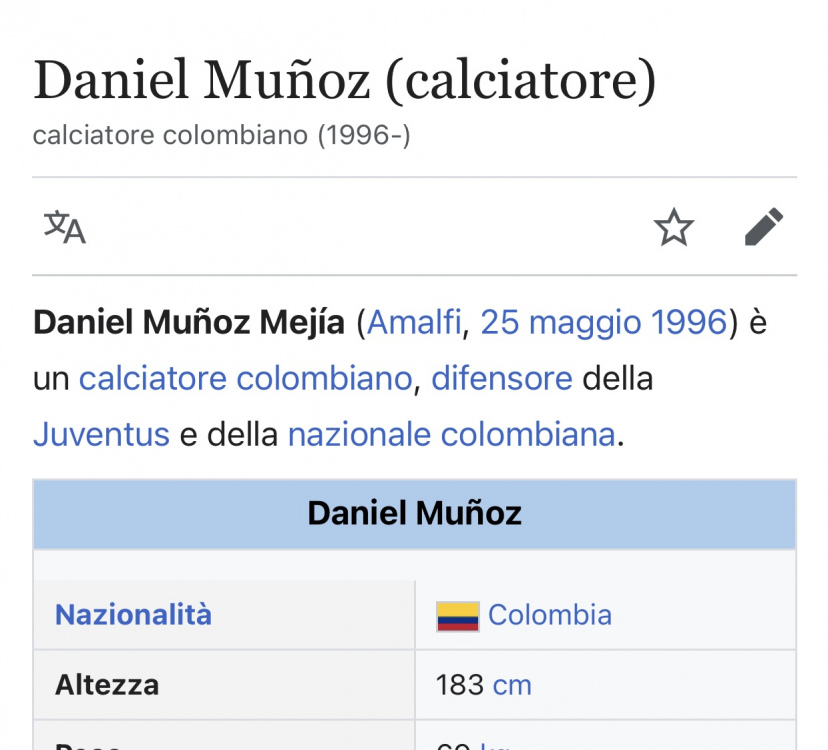The width and height of the screenshot is (828, 750).
Task: Open the difensore link
Action: point(502,378)
